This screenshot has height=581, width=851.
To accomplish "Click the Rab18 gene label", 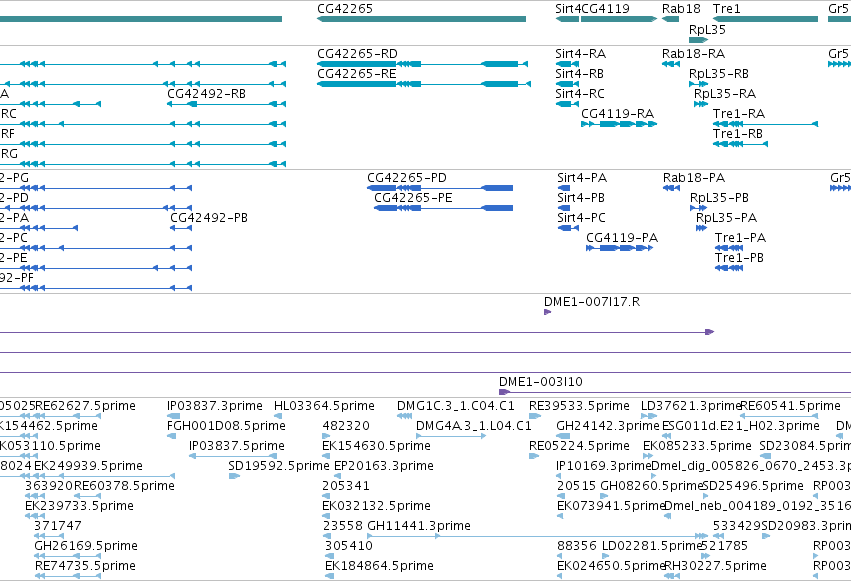I will [681, 9].
